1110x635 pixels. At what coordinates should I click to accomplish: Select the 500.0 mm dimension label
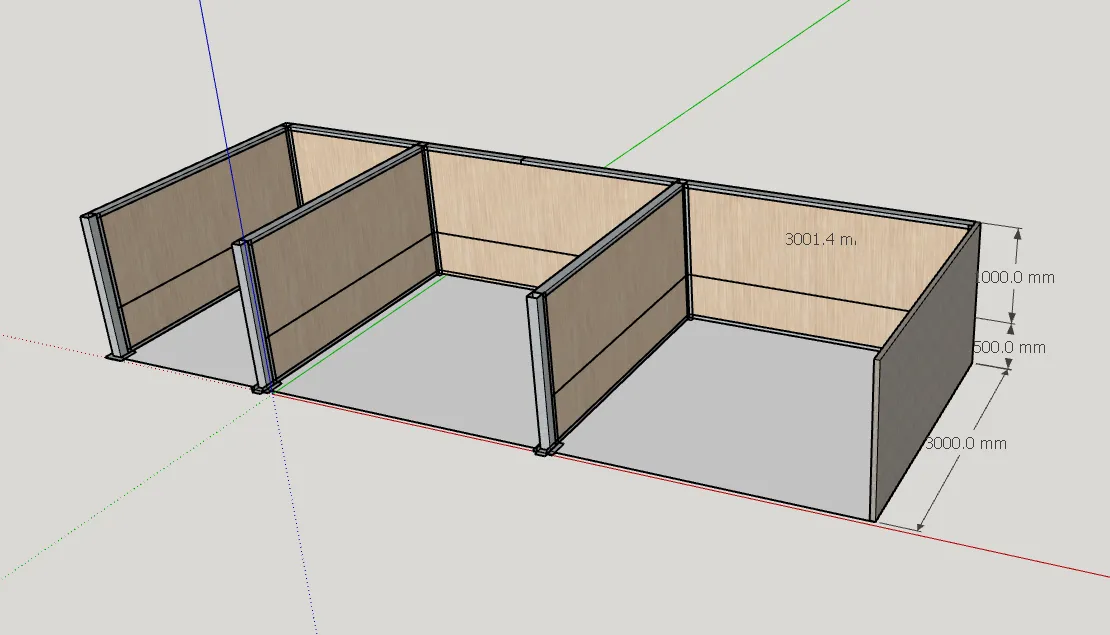1010,347
